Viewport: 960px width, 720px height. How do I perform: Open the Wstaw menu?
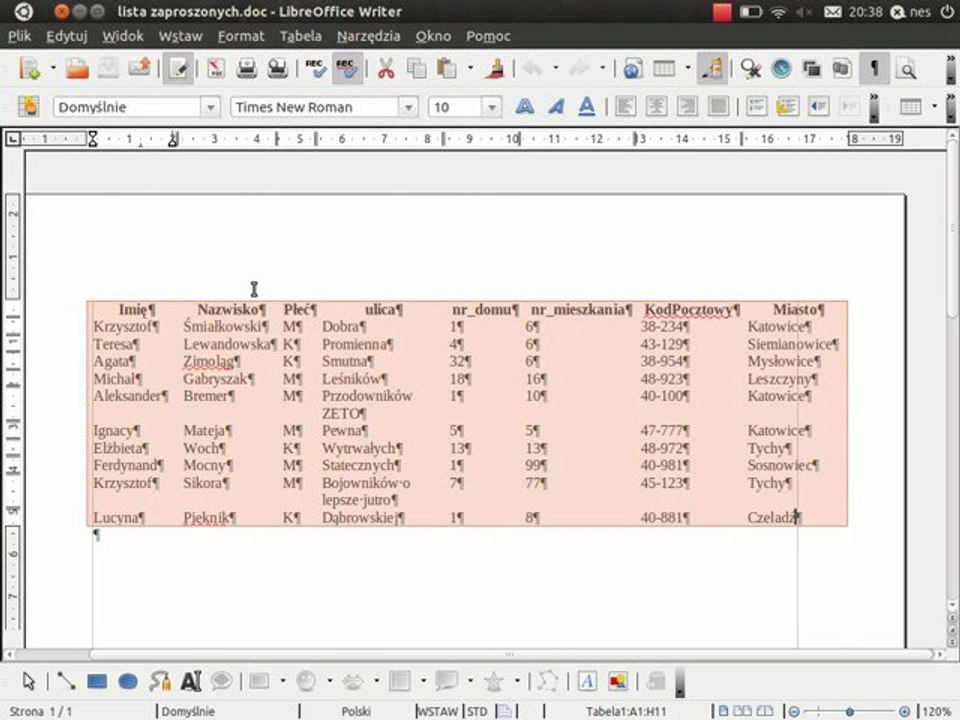click(x=181, y=36)
